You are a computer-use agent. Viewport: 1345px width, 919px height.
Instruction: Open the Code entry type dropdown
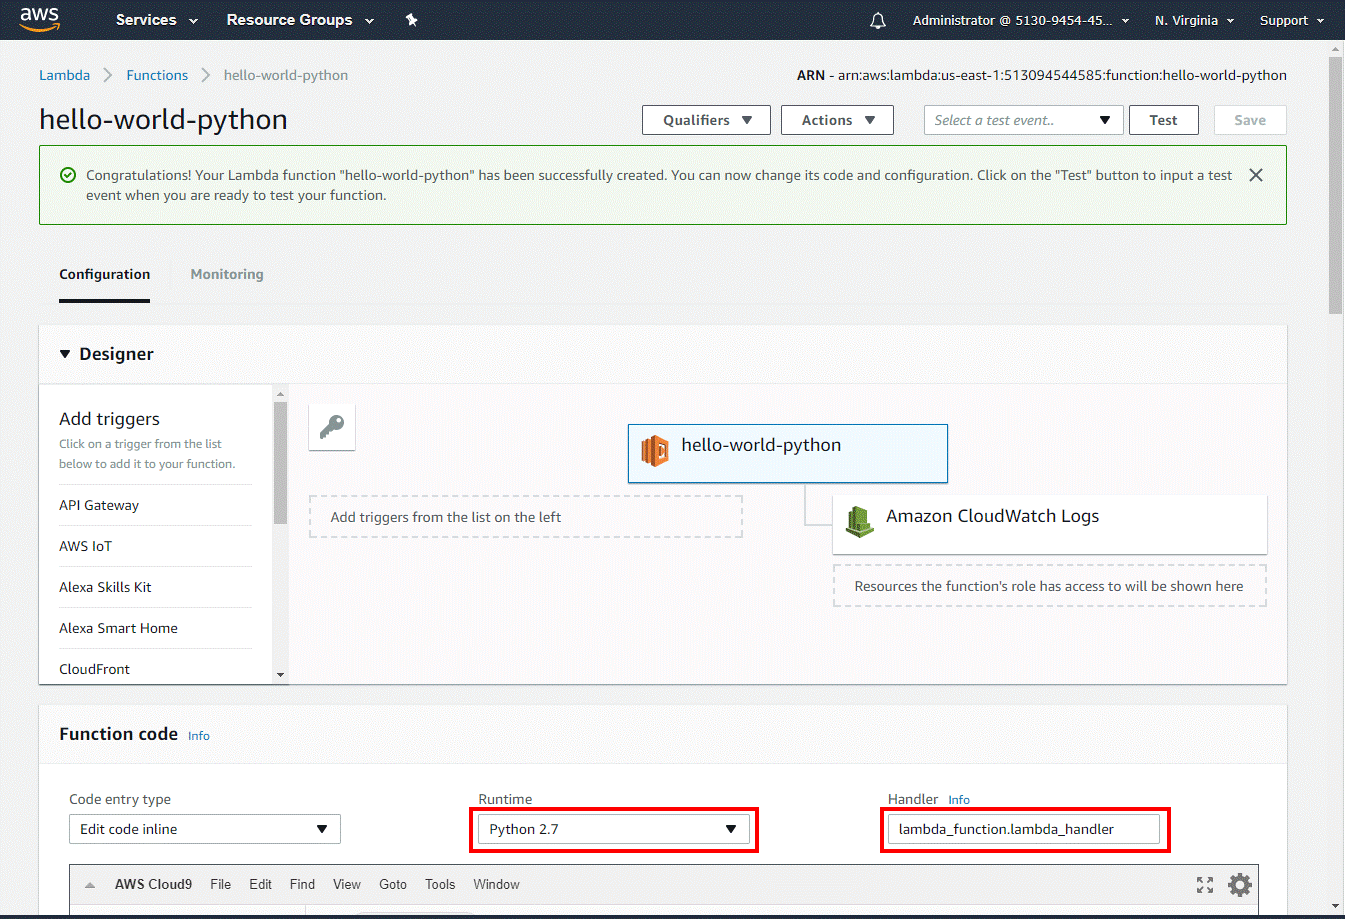[204, 829]
